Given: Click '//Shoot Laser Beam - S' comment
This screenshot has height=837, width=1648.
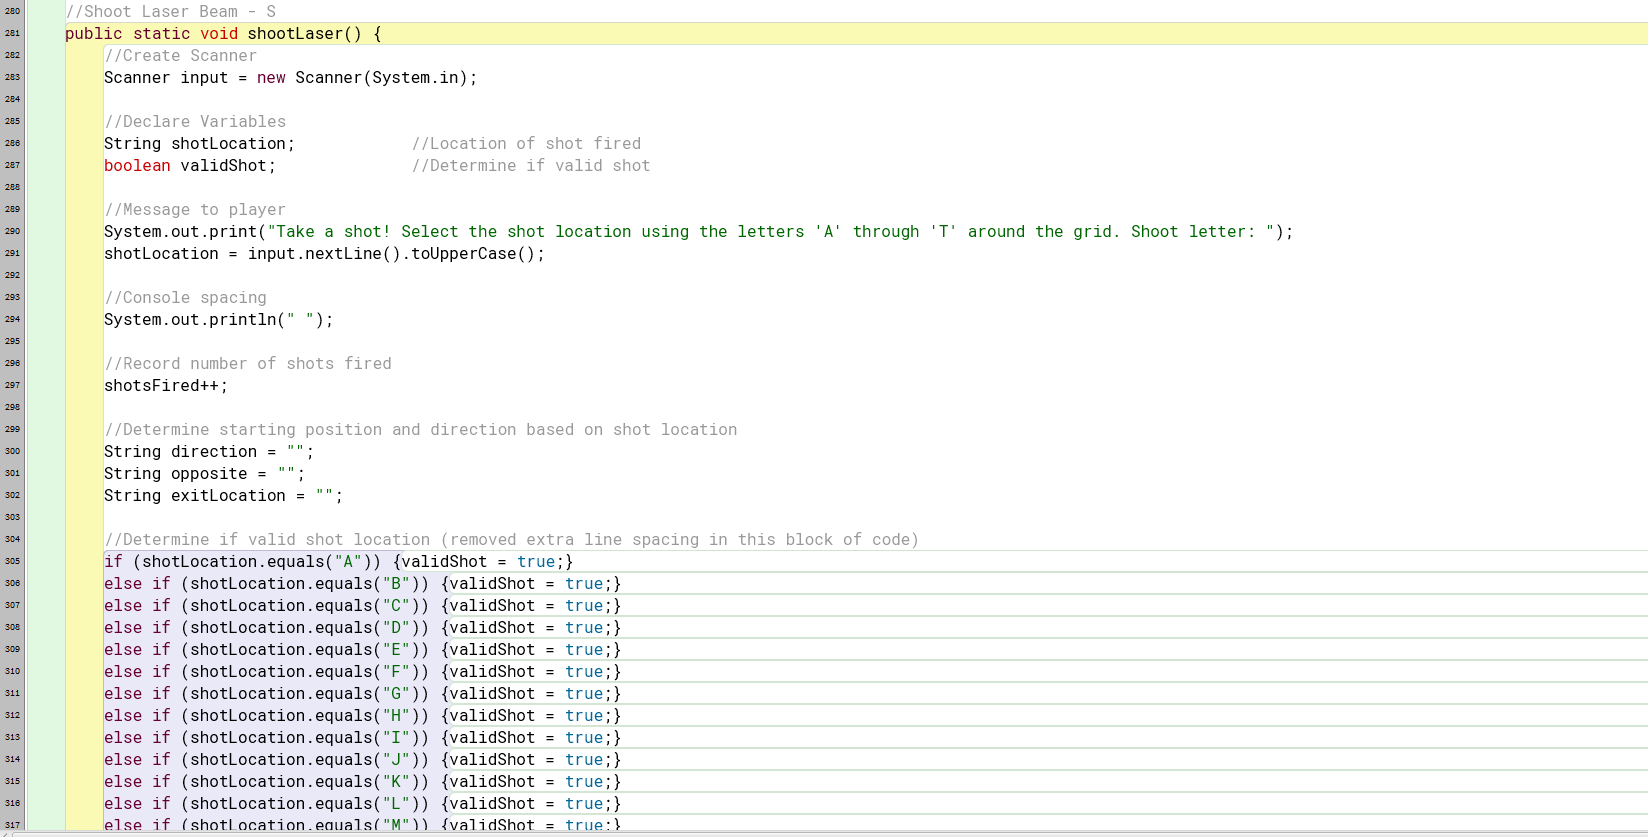Looking at the screenshot, I should [171, 12].
